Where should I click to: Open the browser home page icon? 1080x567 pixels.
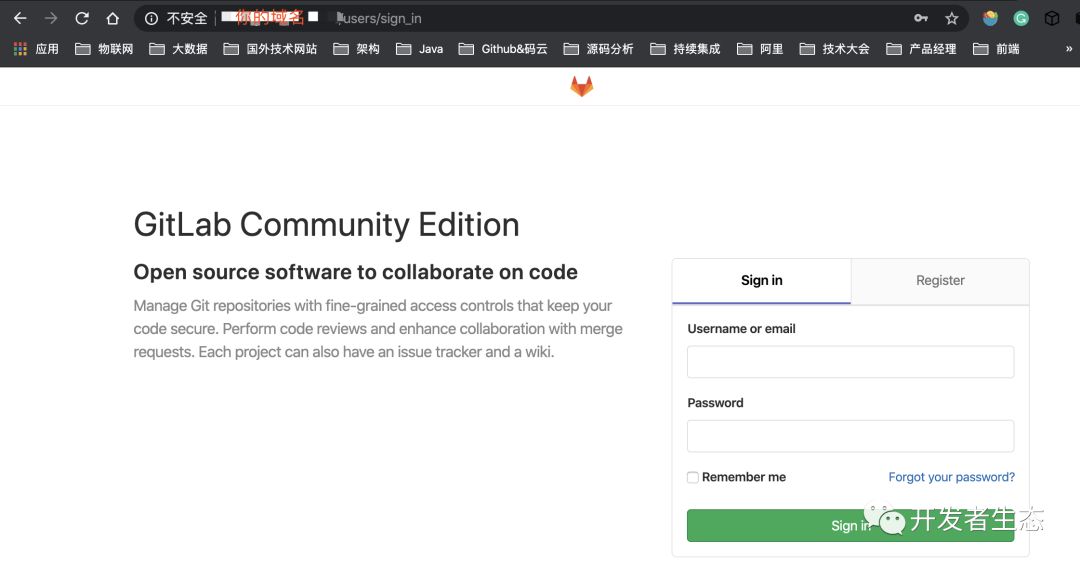(112, 19)
